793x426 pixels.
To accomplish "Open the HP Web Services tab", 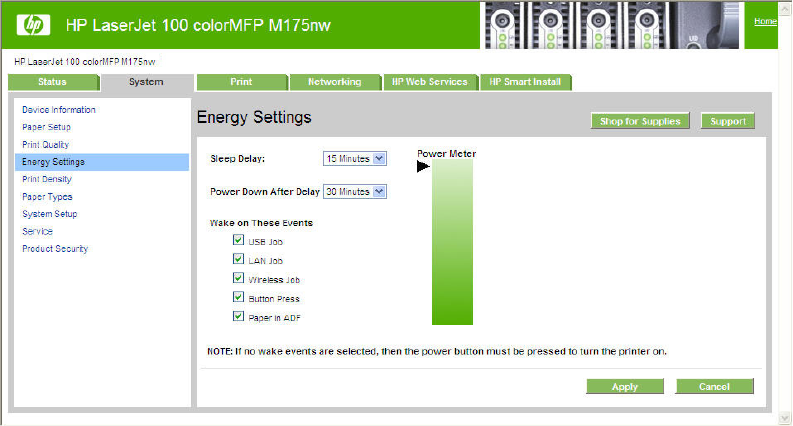I will [430, 82].
